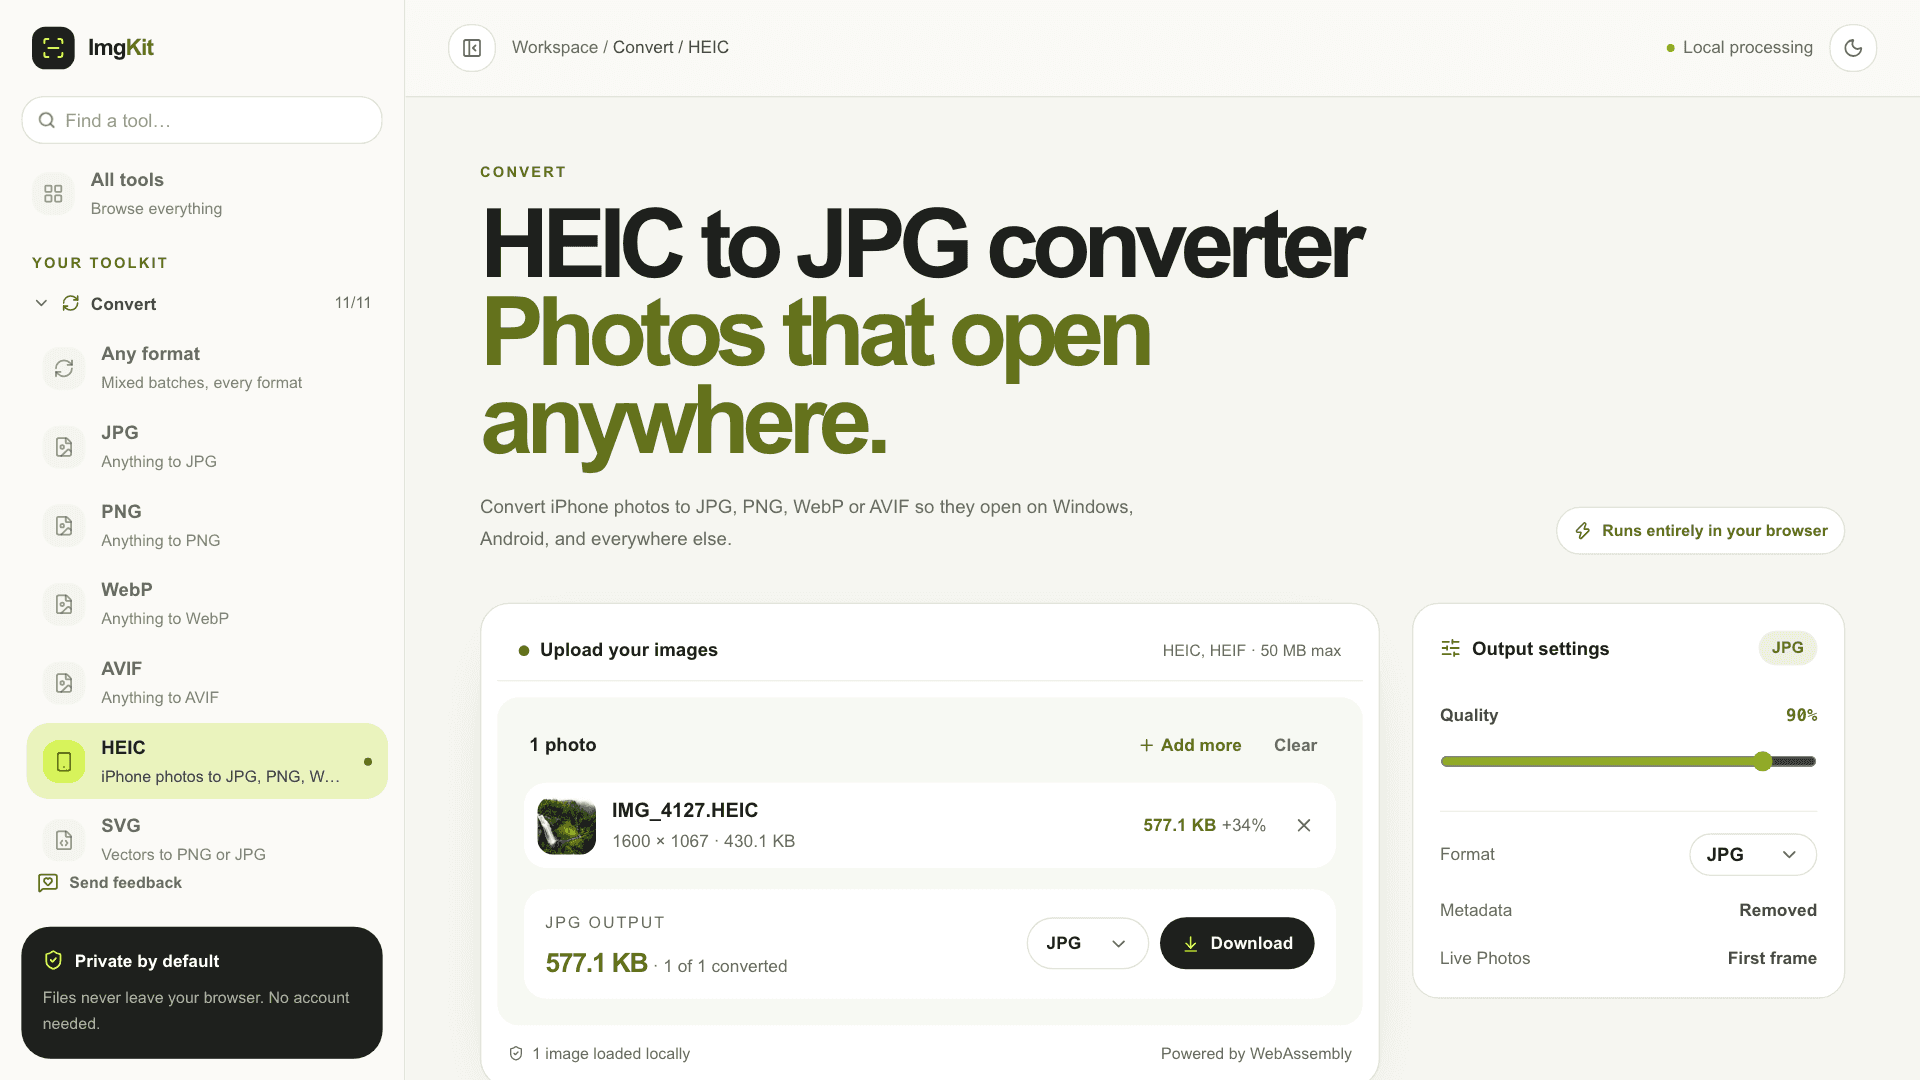1920x1080 pixels.
Task: Click the Live Photos First frame value
Action: tap(1772, 958)
